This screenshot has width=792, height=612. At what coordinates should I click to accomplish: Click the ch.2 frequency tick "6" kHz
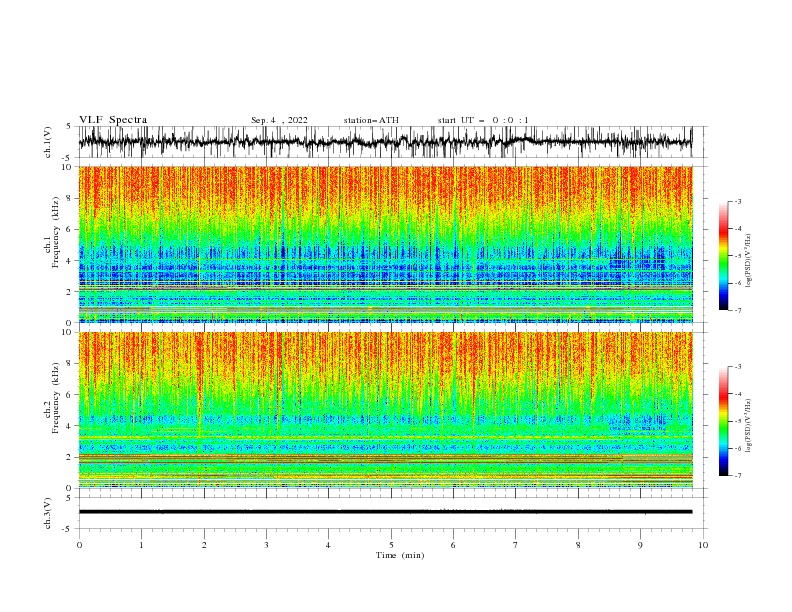click(x=70, y=395)
